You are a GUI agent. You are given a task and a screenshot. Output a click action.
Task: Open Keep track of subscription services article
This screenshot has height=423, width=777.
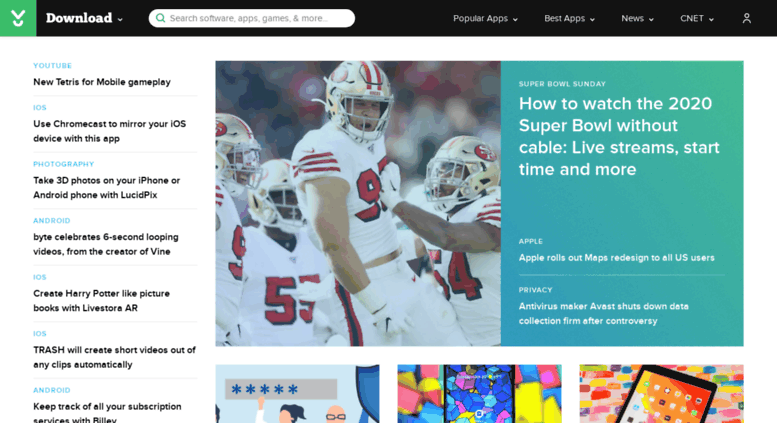[107, 413]
